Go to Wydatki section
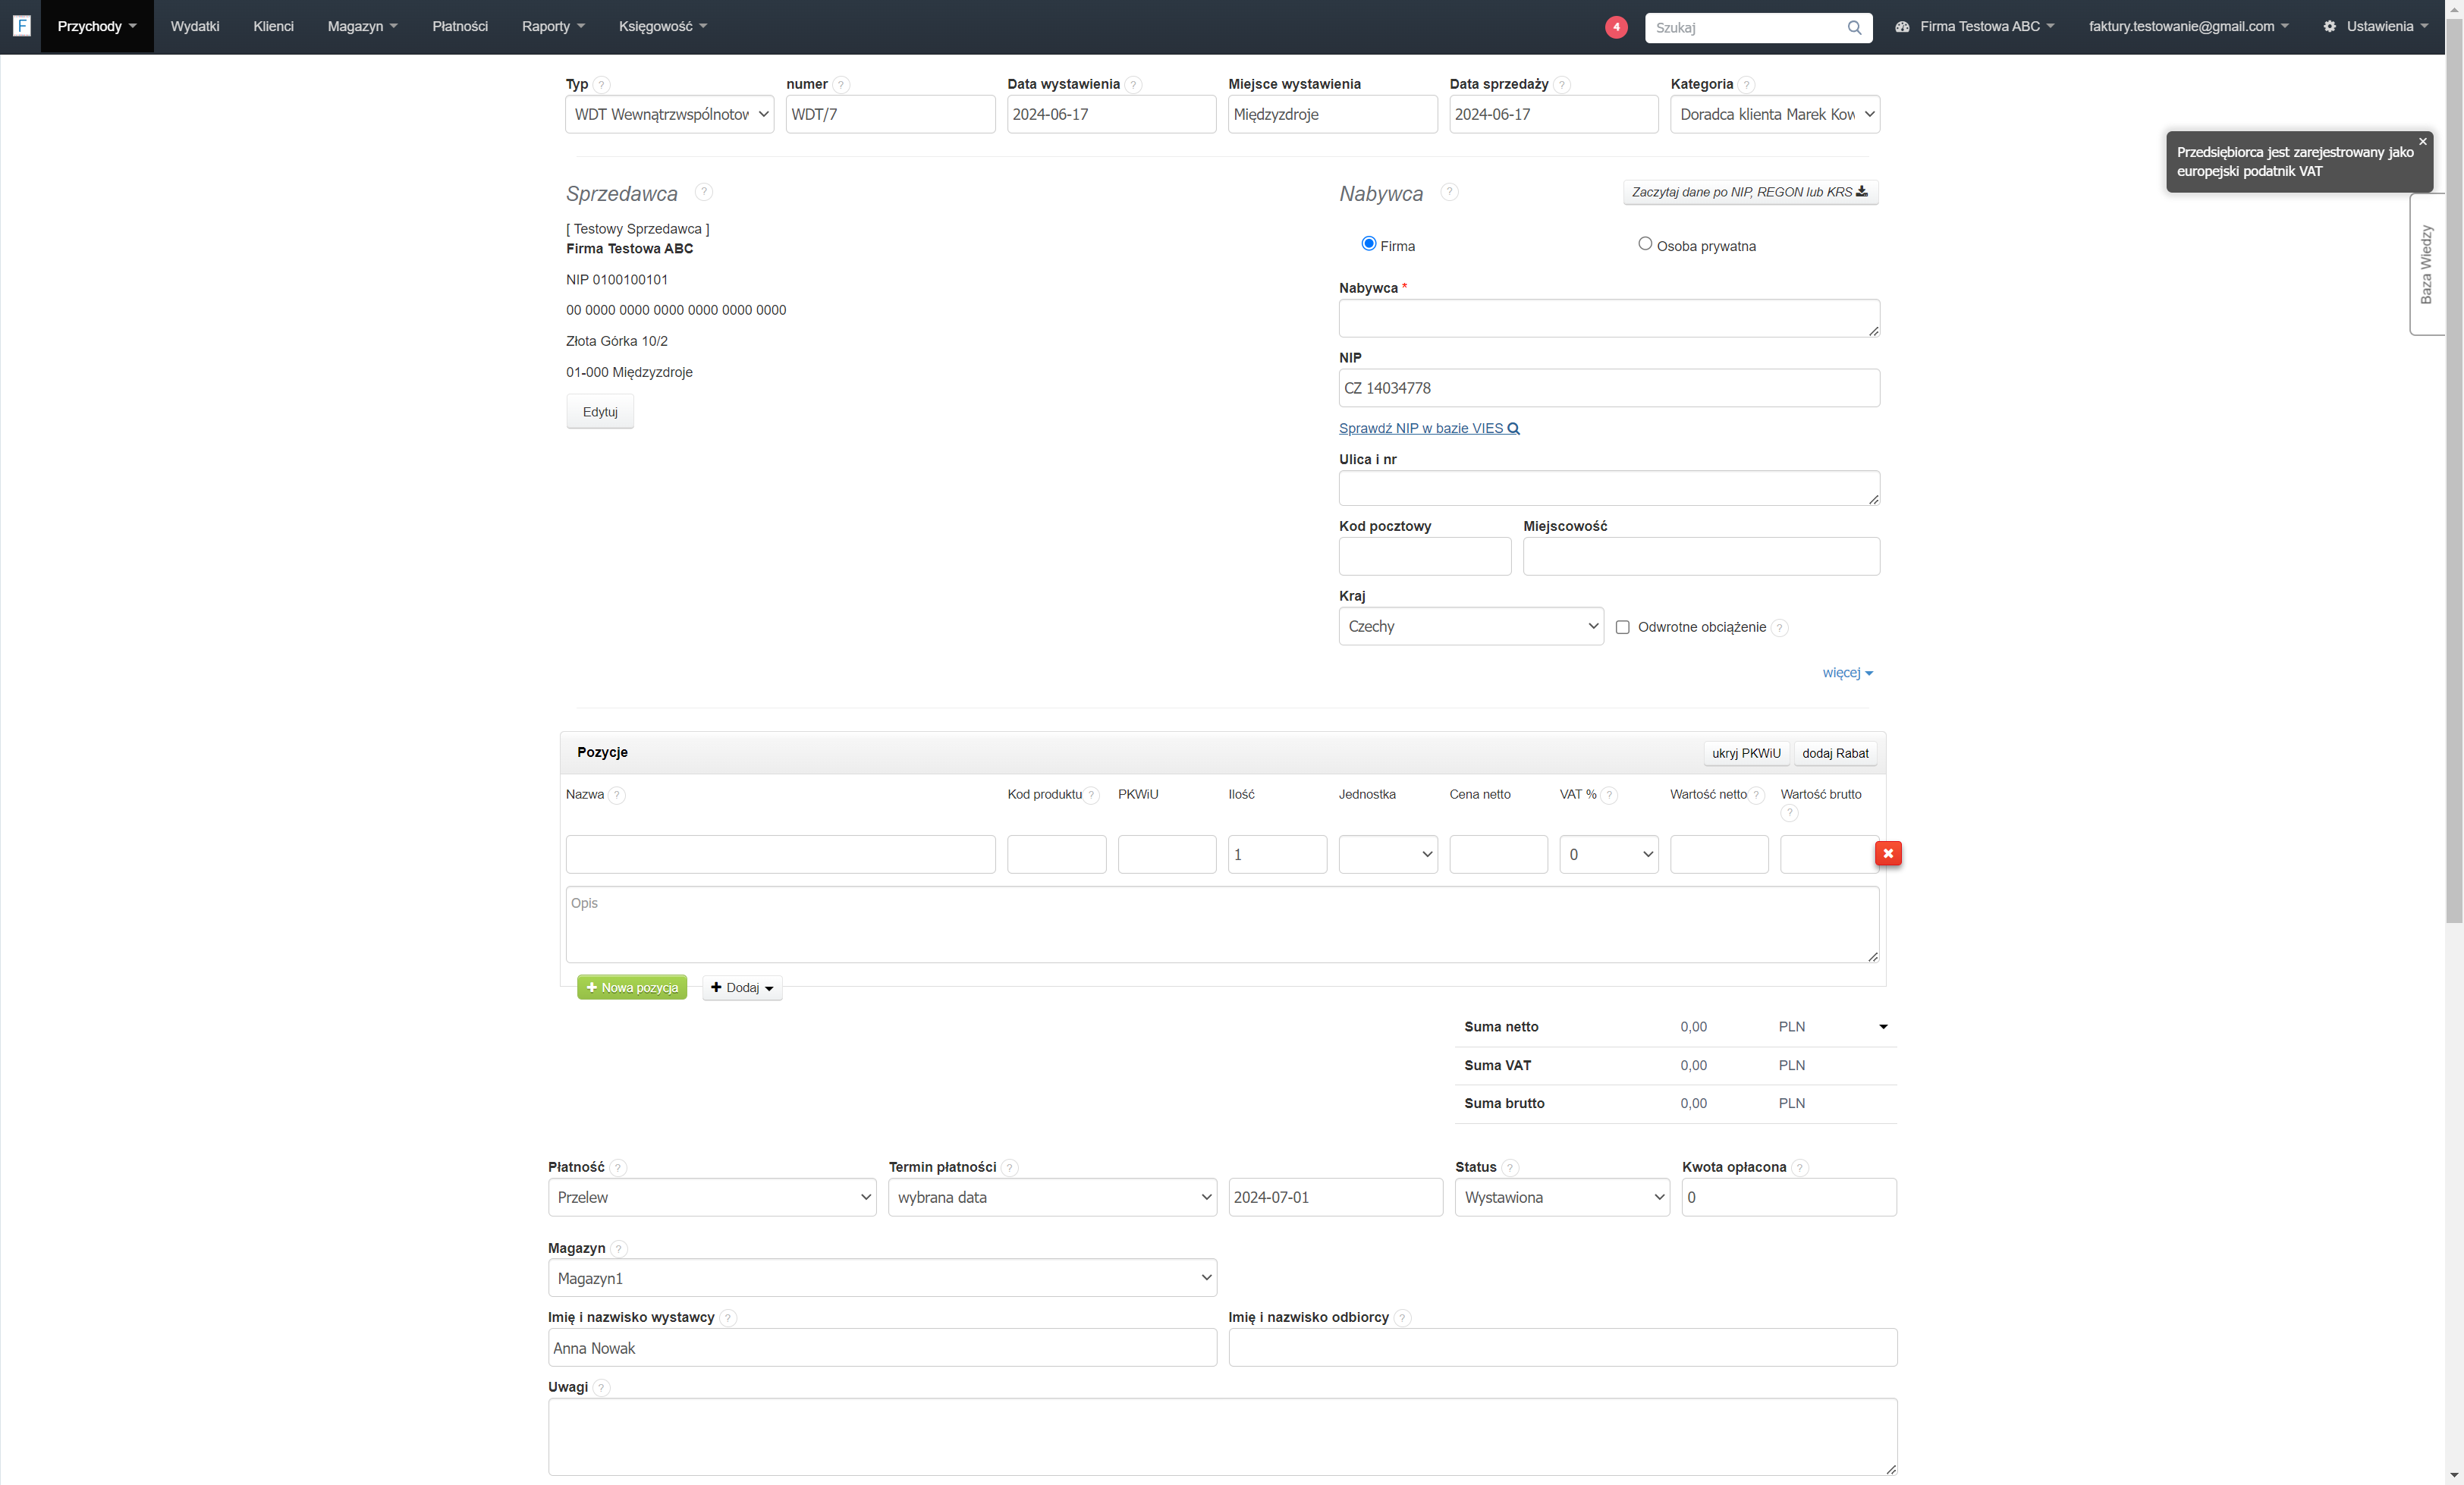 (195, 26)
